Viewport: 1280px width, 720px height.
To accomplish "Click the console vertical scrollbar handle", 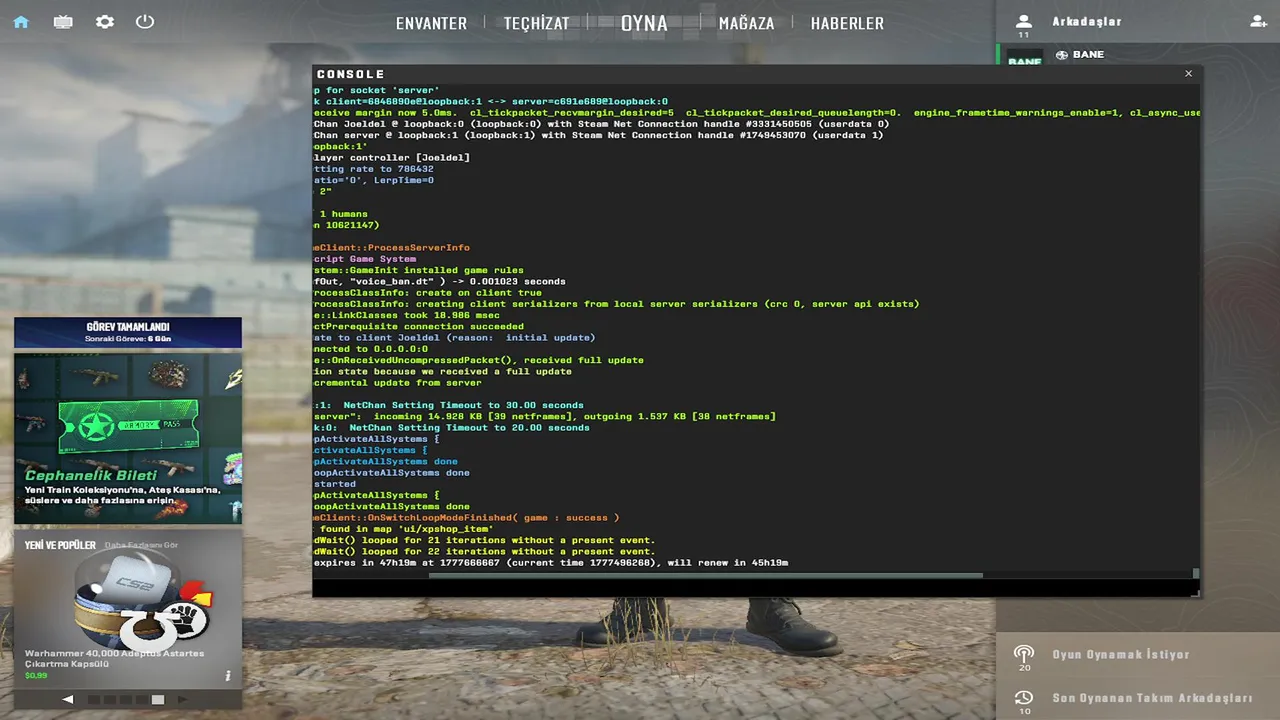I will pyautogui.click(x=1195, y=574).
